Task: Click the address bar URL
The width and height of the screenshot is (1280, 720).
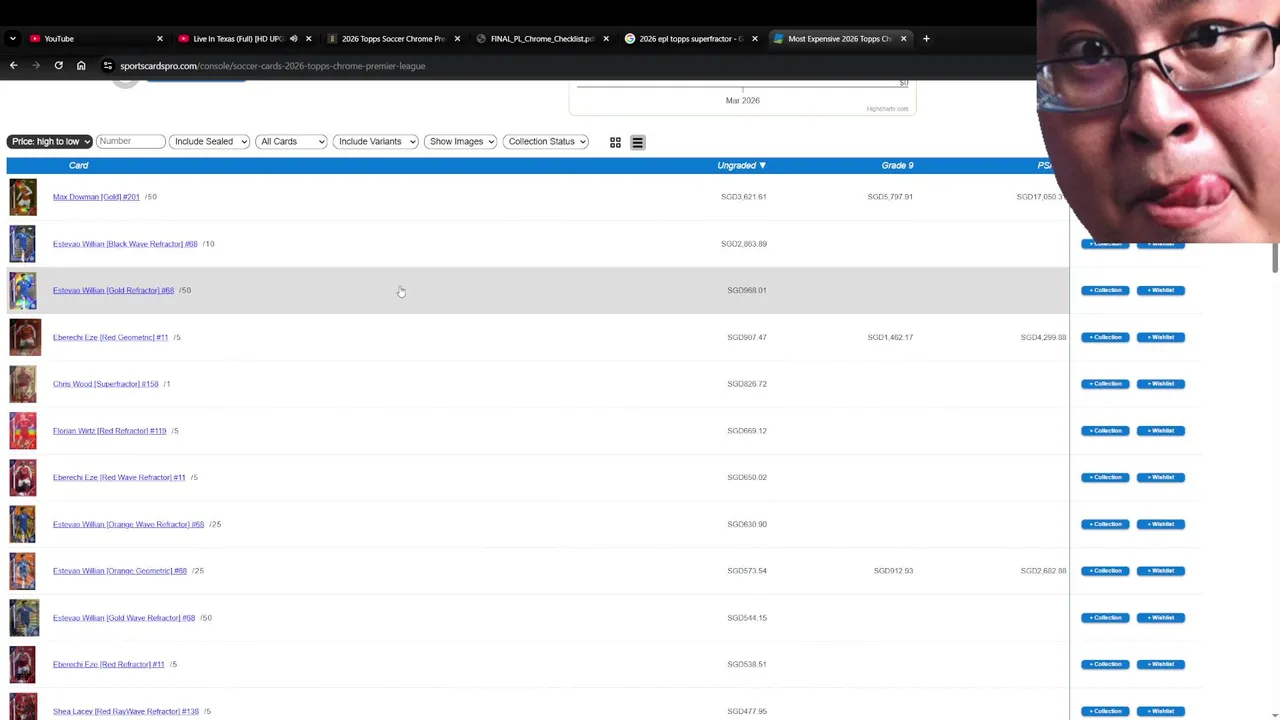Action: pos(272,66)
